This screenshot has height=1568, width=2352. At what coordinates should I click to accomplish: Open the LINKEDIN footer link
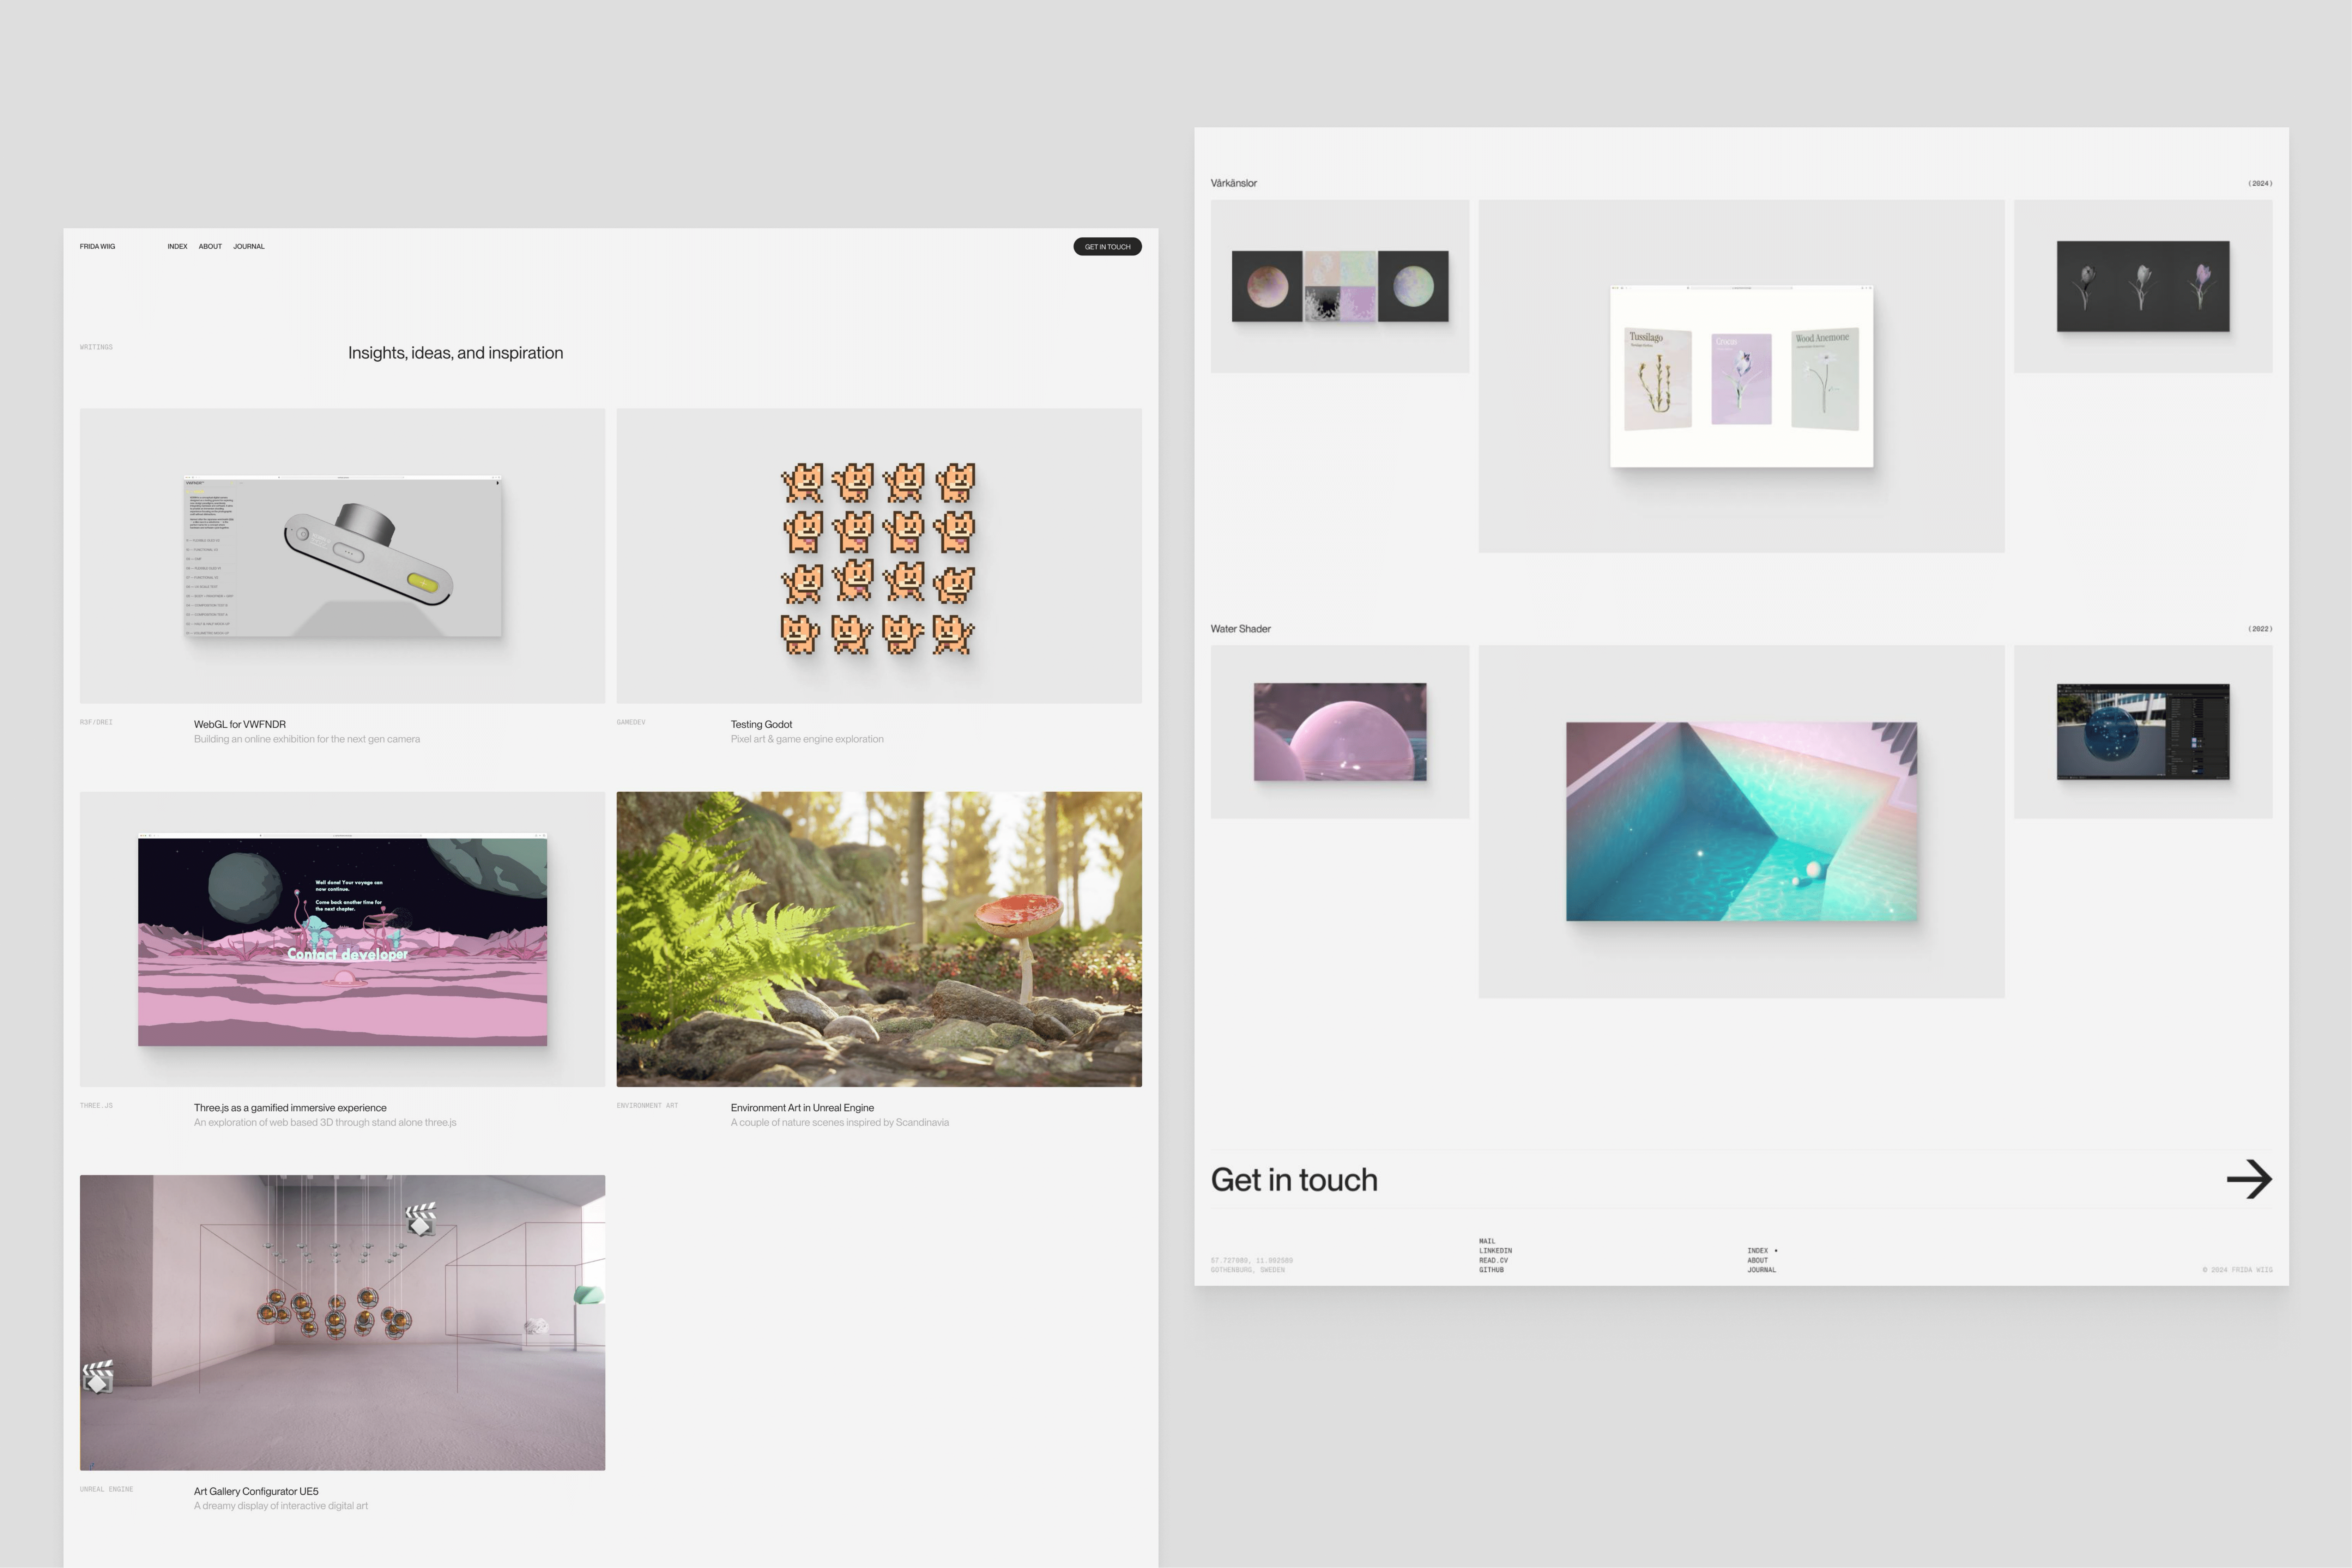point(1495,1251)
